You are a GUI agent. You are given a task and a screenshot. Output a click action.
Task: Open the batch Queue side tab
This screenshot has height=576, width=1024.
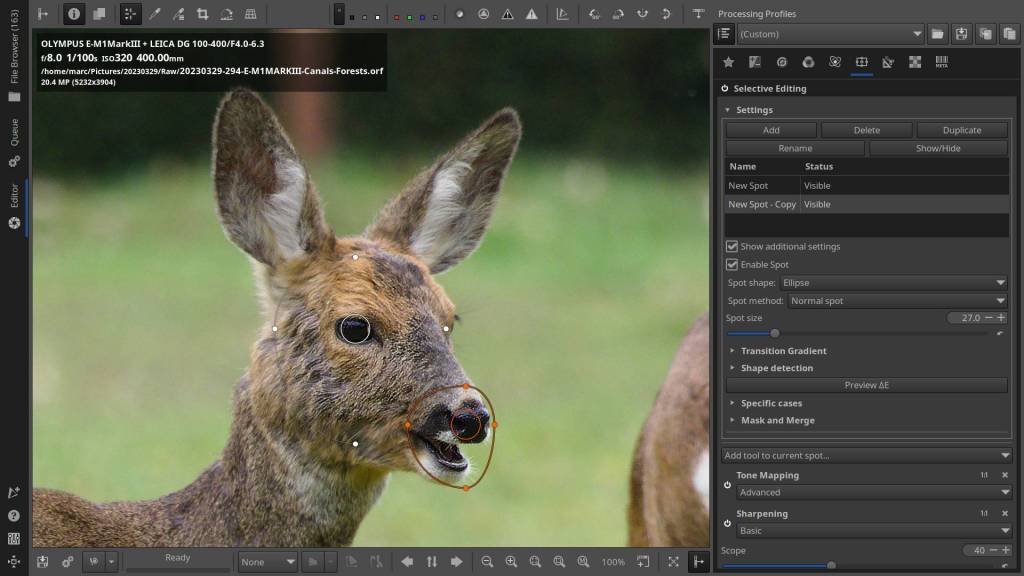(x=14, y=133)
